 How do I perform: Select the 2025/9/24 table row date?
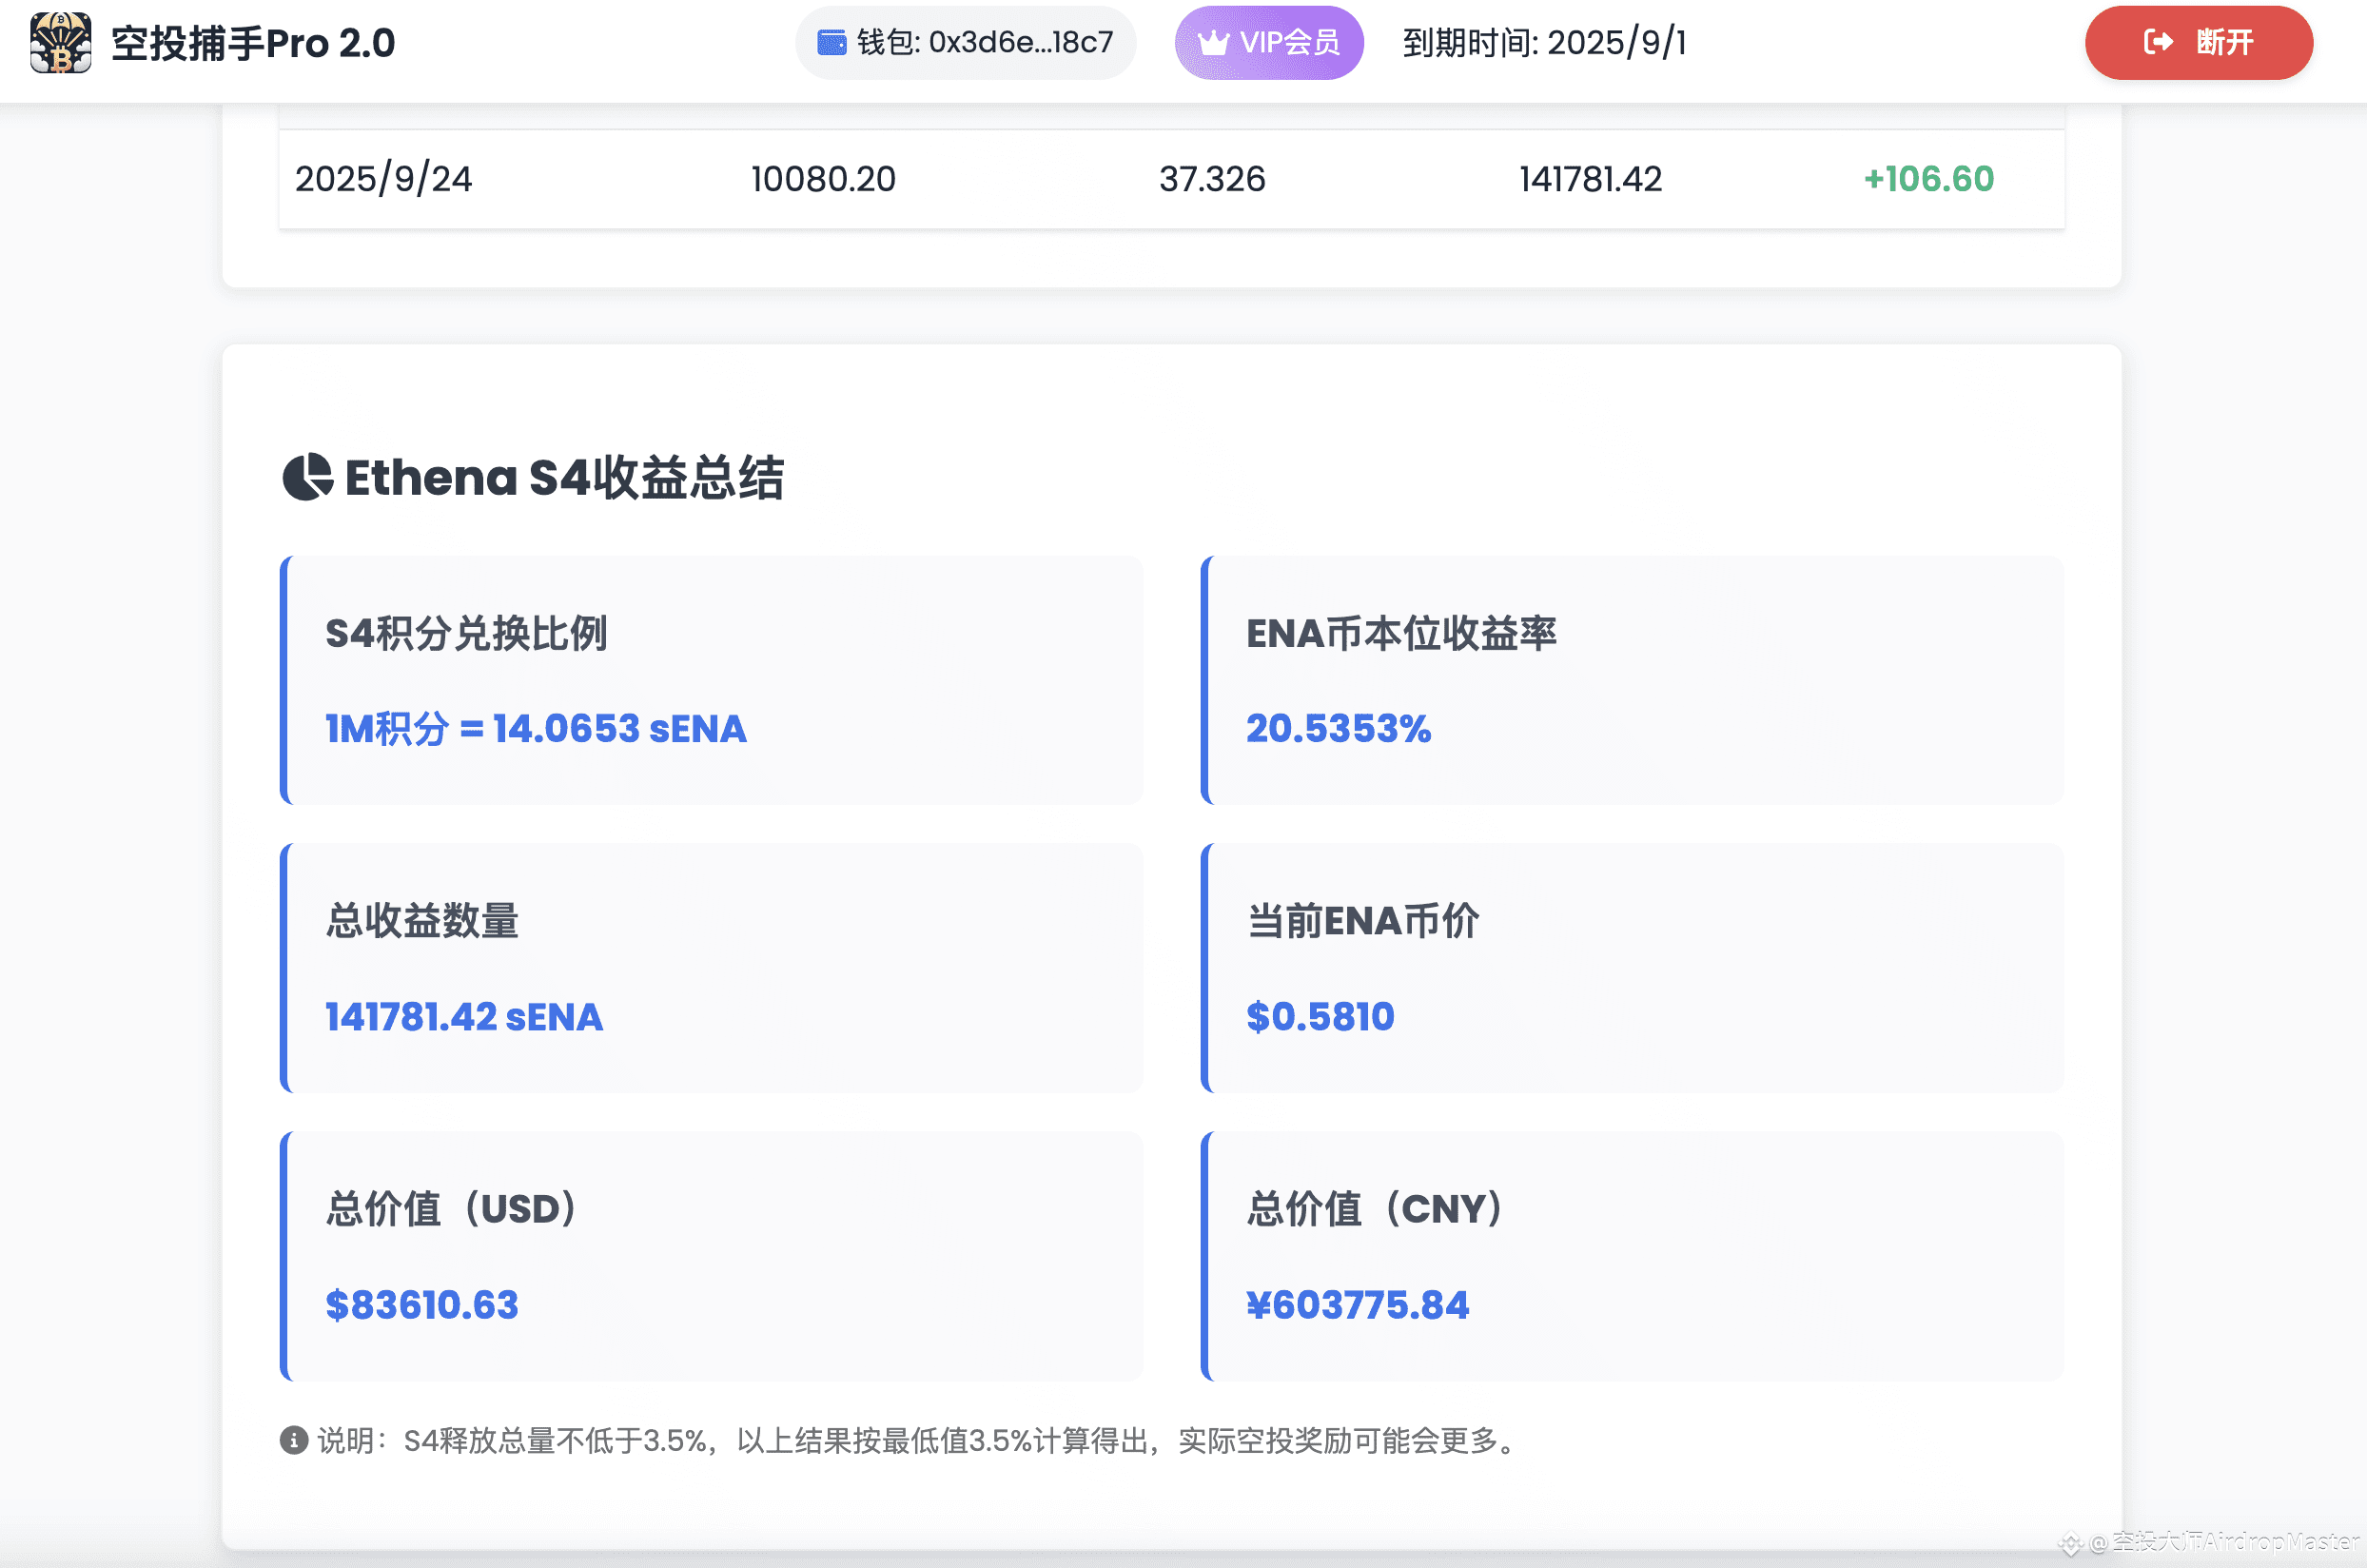click(x=383, y=179)
